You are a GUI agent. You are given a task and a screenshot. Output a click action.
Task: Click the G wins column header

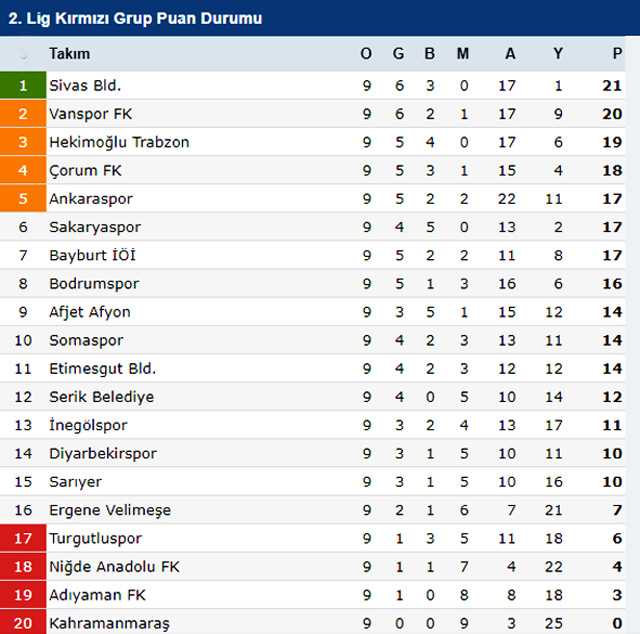(399, 54)
